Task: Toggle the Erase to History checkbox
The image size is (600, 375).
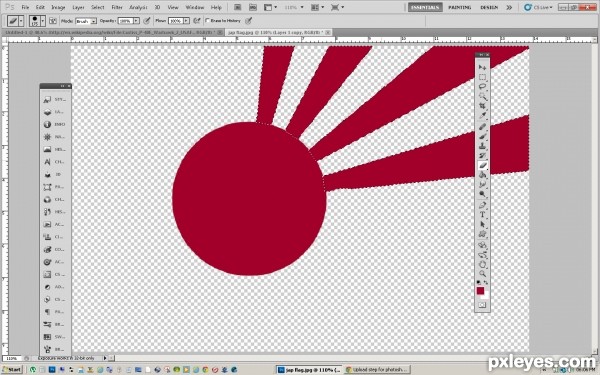Action: click(208, 21)
